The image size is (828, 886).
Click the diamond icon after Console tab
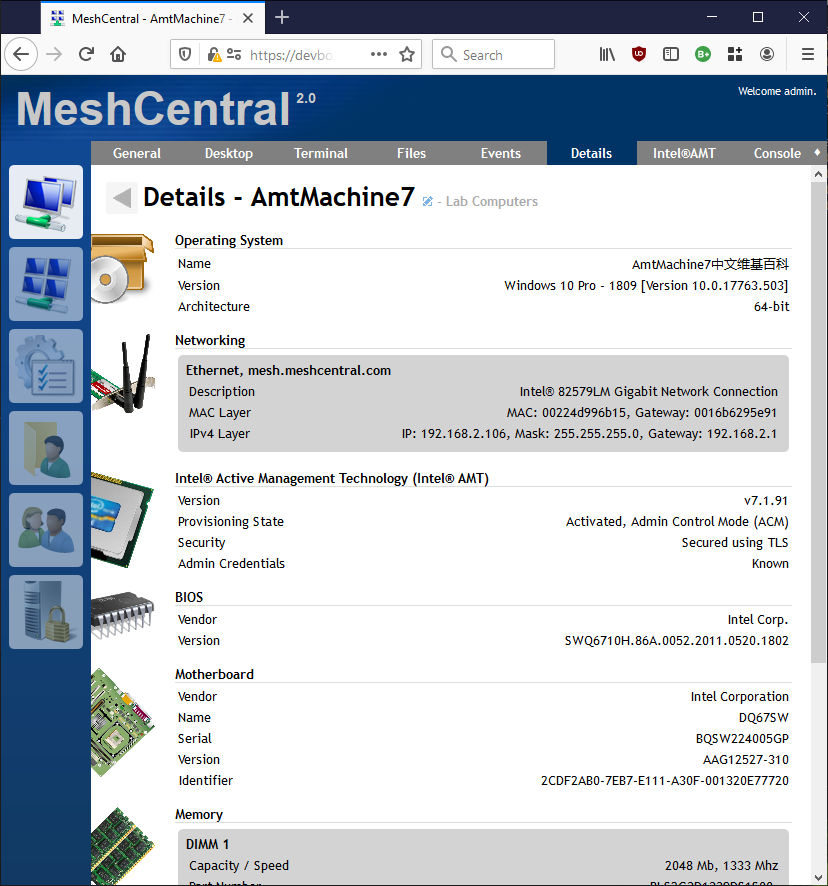click(817, 152)
